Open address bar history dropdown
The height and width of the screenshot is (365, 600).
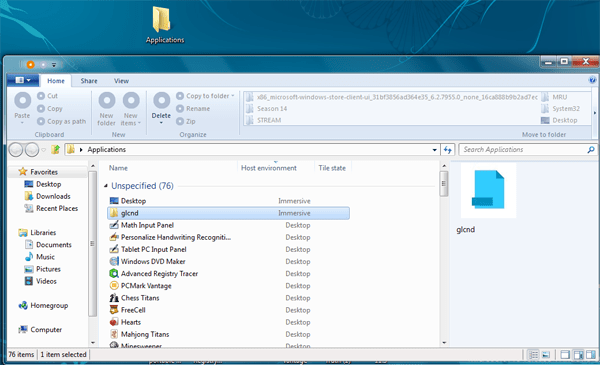point(434,150)
